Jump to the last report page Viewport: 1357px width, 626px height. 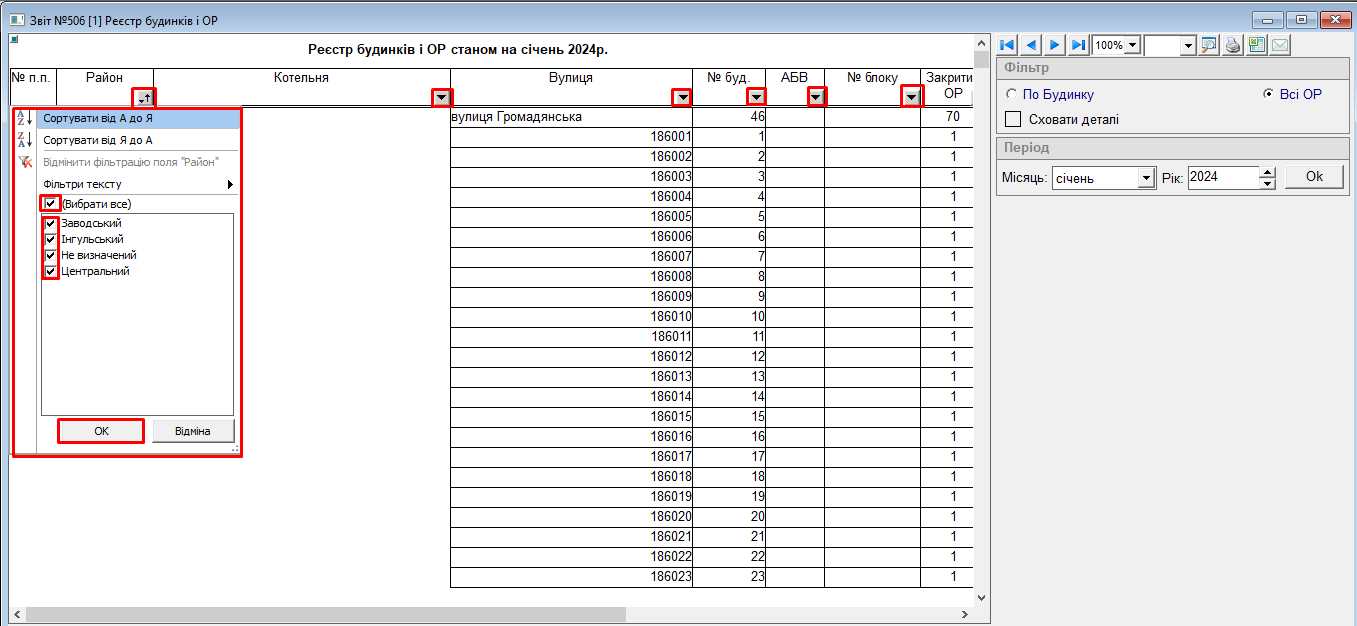click(1078, 45)
